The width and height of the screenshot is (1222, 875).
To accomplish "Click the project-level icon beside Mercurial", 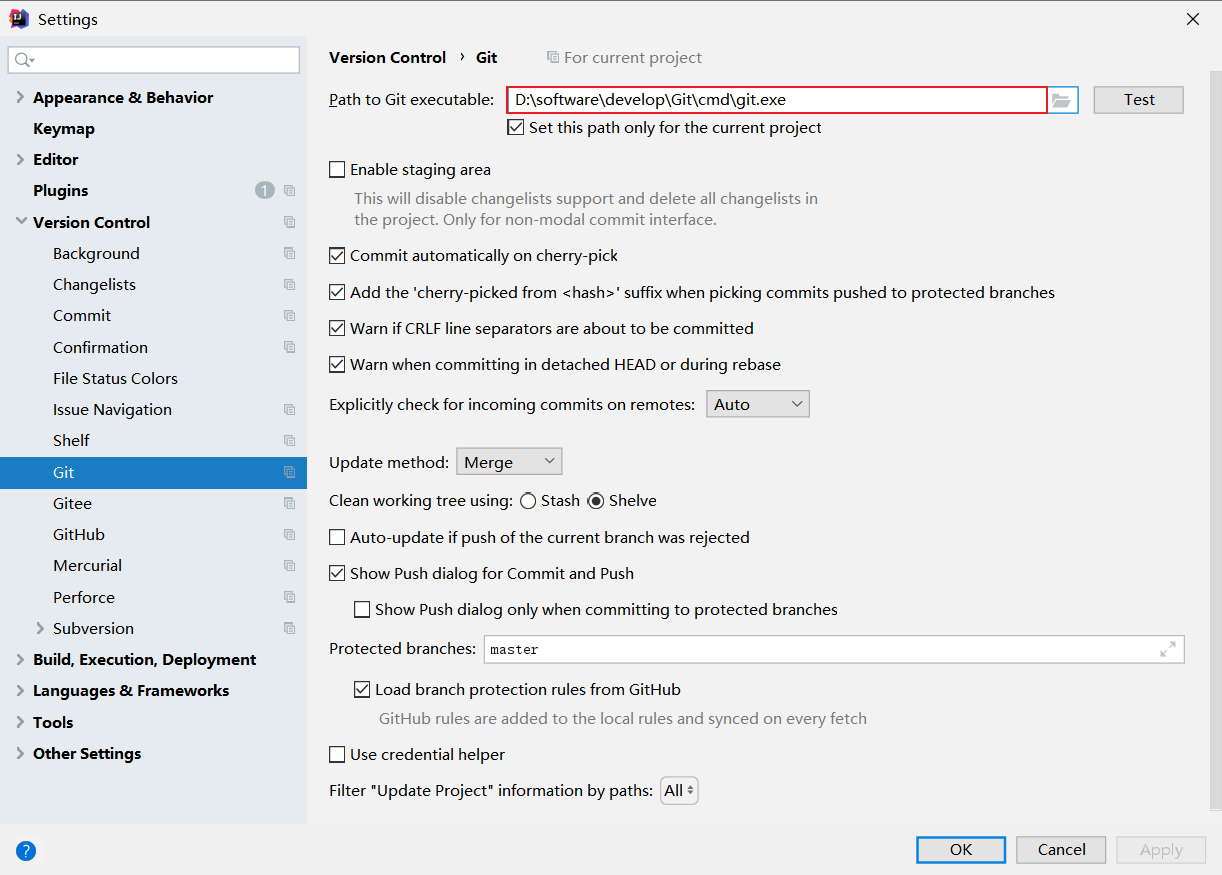I will coord(289,566).
